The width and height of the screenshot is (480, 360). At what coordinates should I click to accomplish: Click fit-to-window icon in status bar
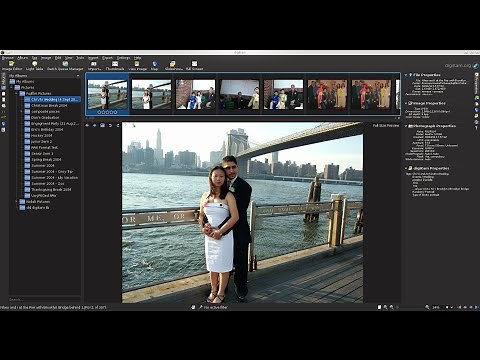pyautogui.click(x=379, y=307)
